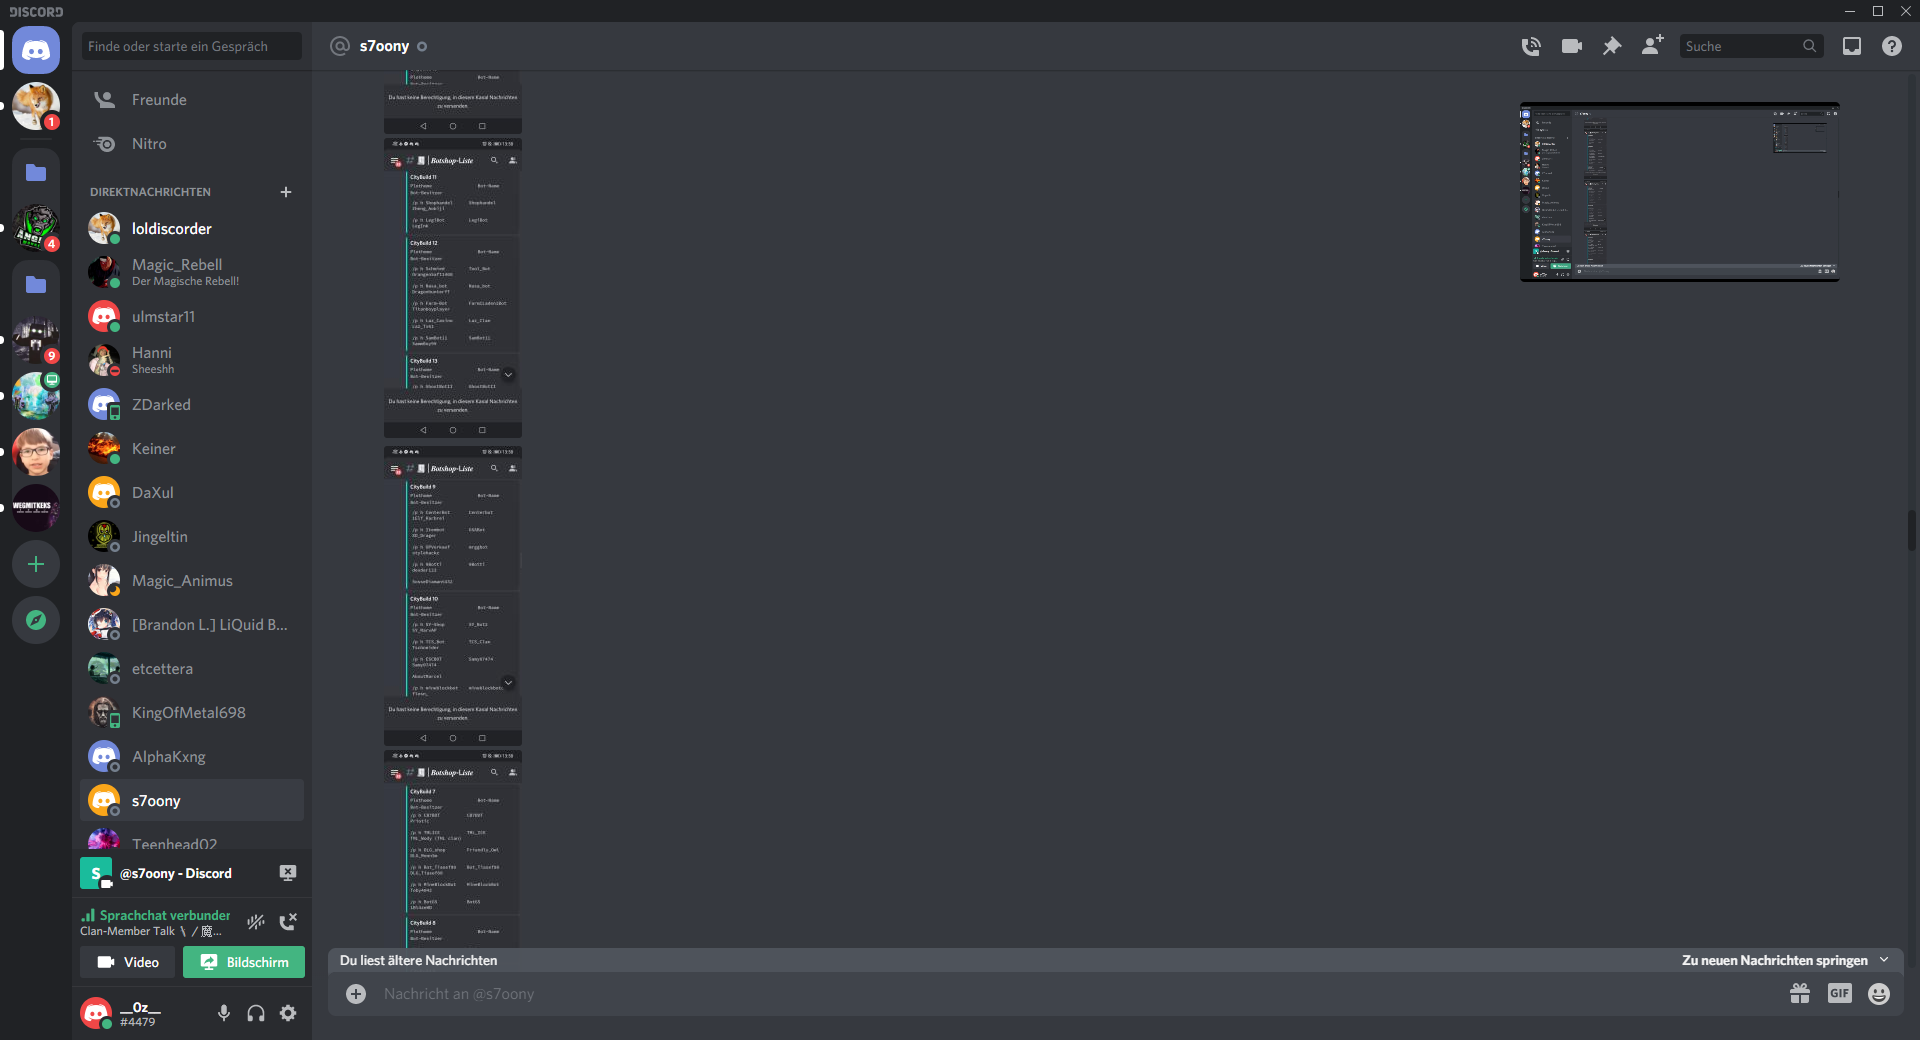
Task: Toggle microphone mute
Action: pos(224,1013)
